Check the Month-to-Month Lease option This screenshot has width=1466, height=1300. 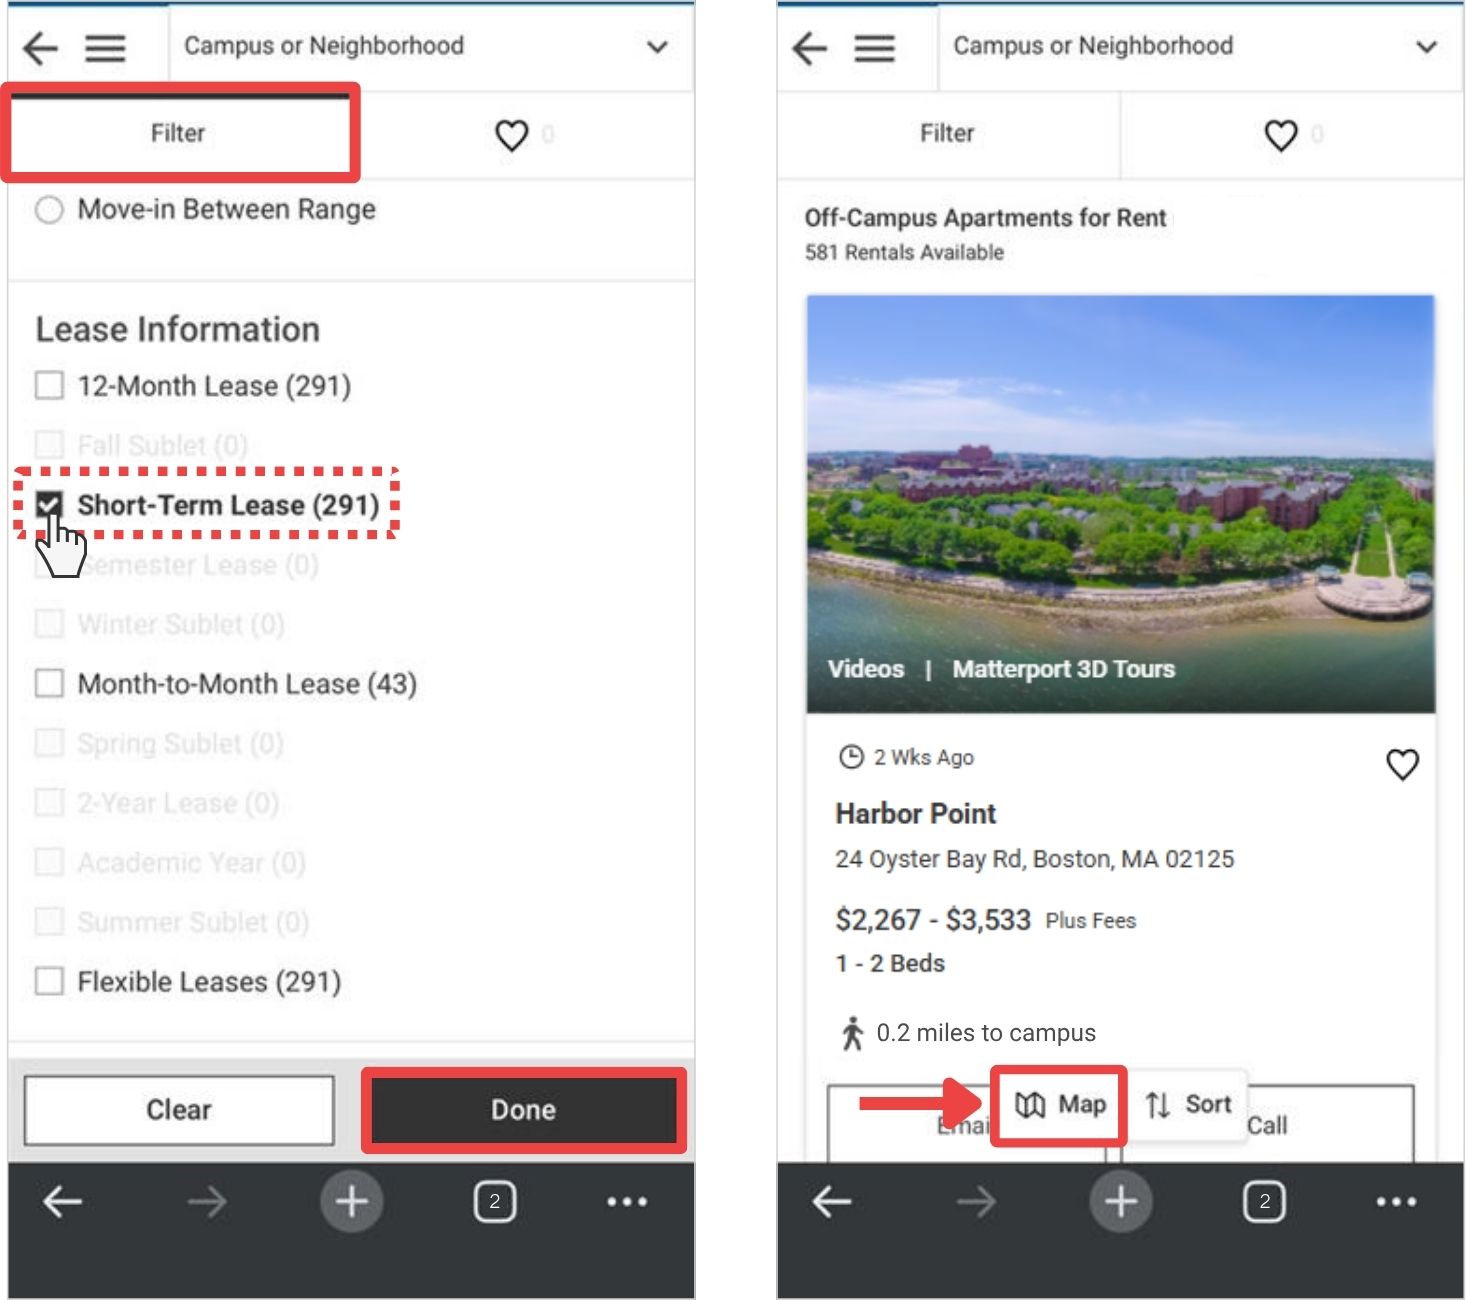click(49, 683)
